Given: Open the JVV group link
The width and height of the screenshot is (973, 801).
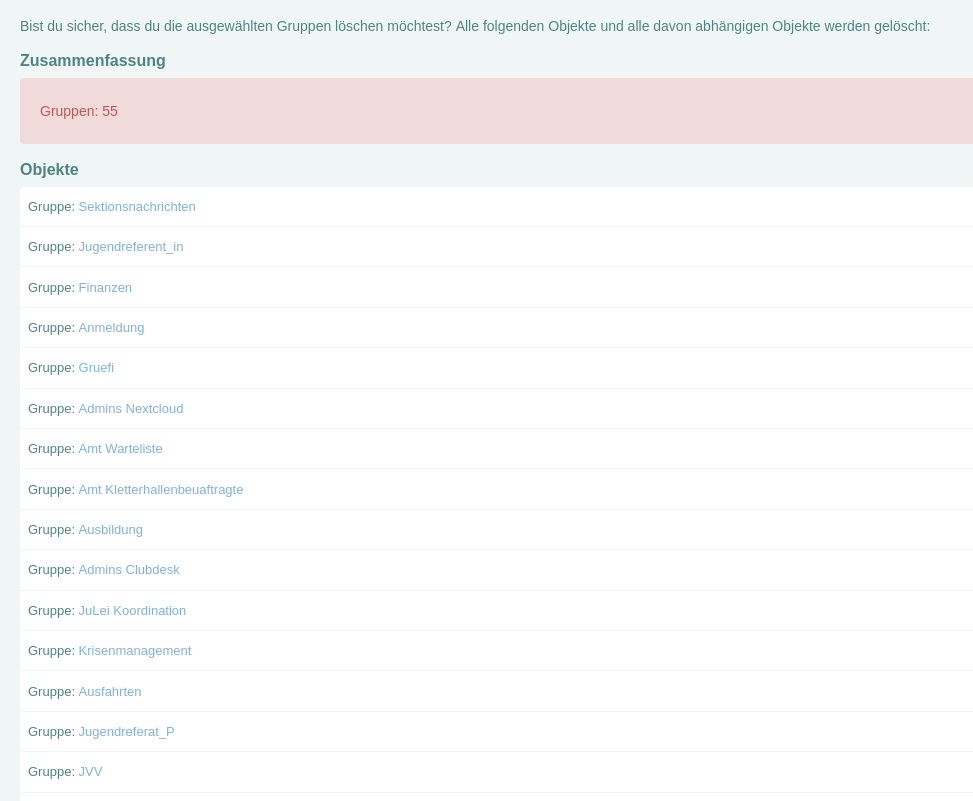Looking at the screenshot, I should pos(90,772).
